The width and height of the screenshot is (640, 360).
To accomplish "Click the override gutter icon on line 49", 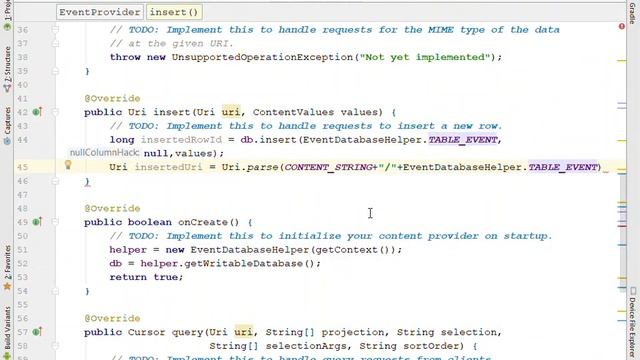I will coord(37,222).
